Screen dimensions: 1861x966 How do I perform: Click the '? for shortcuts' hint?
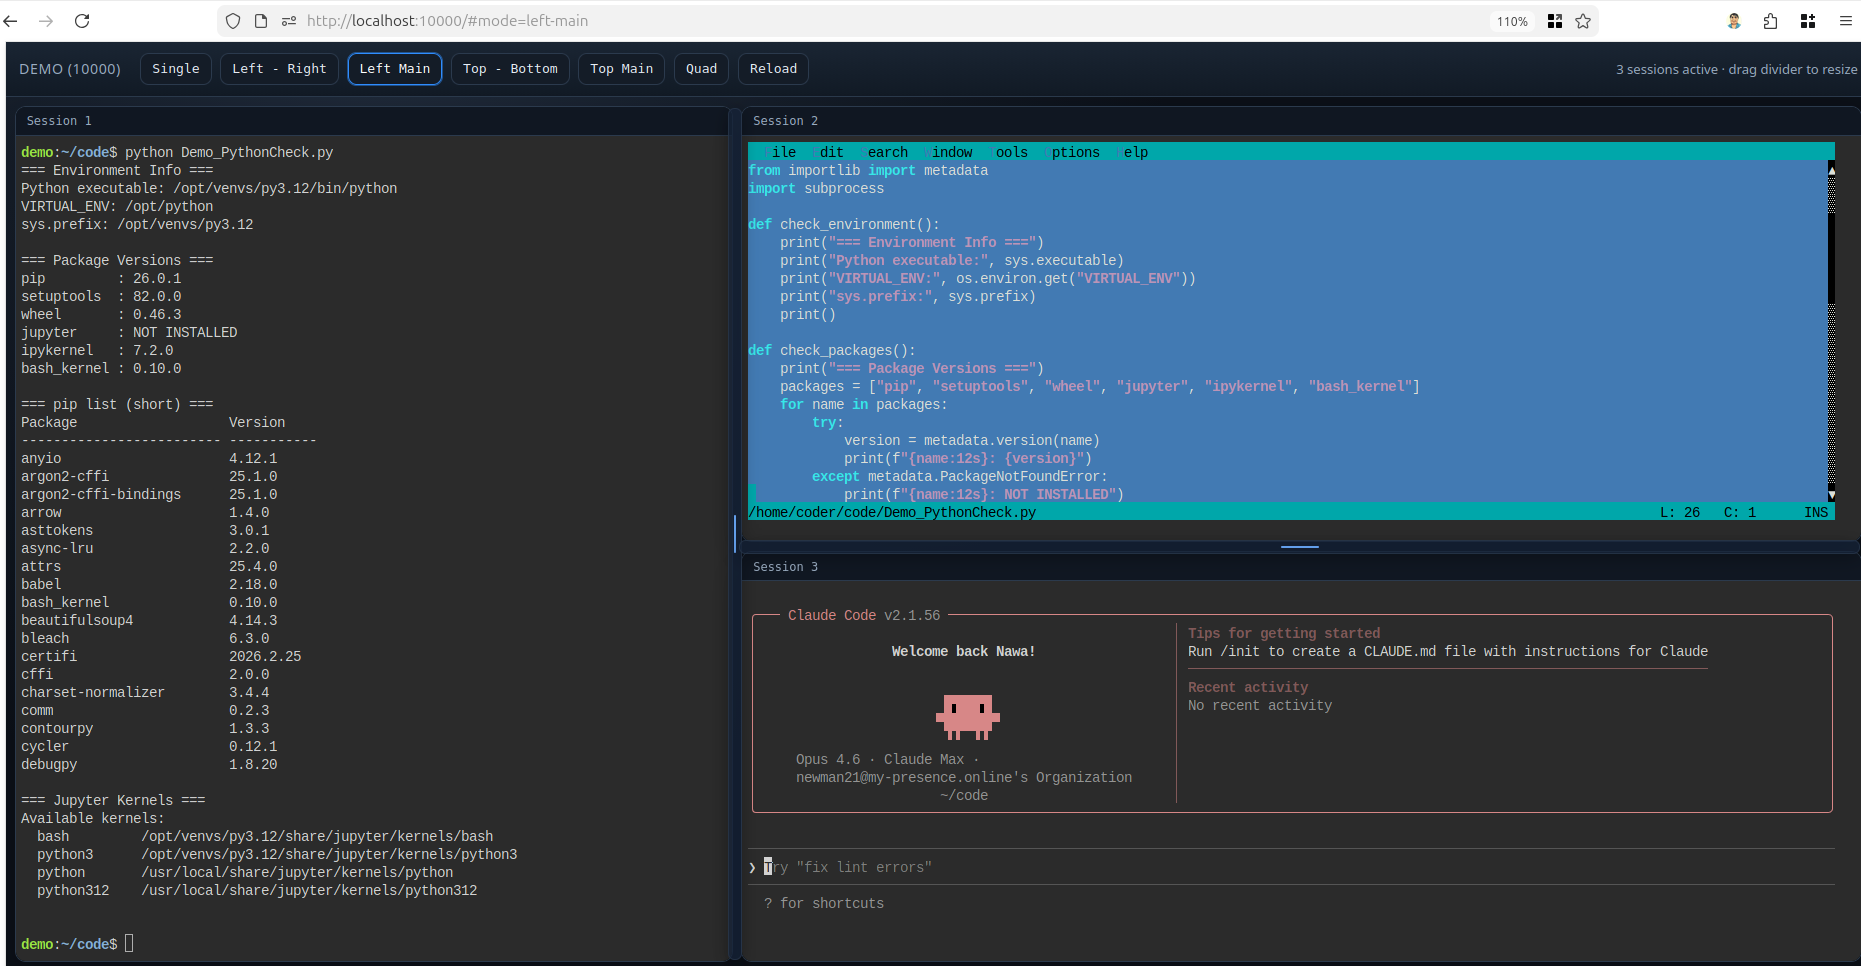point(824,903)
